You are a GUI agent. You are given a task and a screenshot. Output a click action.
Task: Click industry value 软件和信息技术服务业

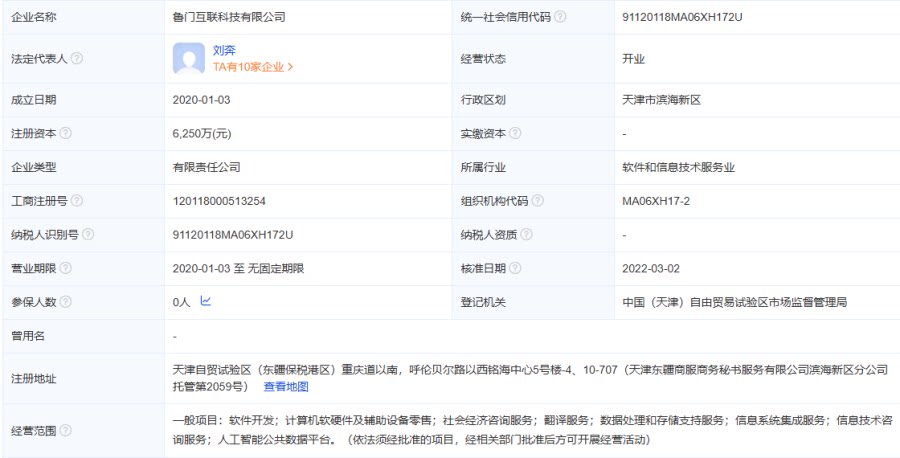point(678,168)
